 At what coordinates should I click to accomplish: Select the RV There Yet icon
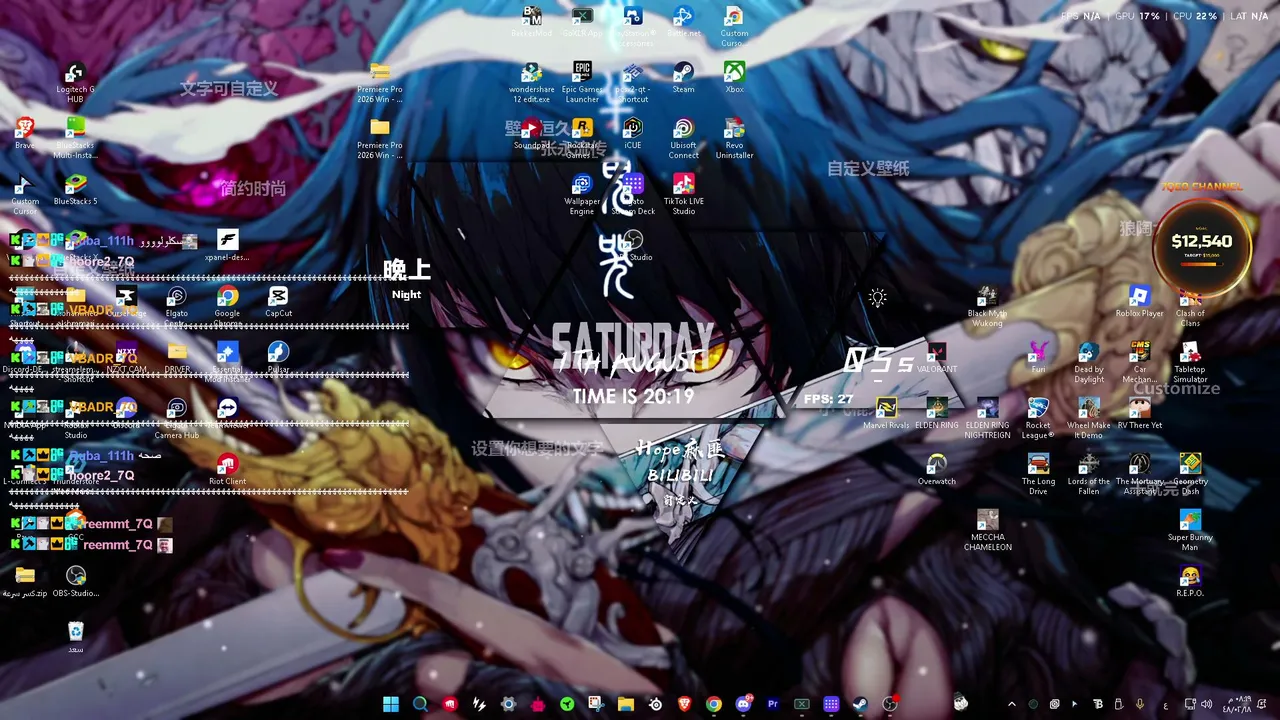(1139, 415)
